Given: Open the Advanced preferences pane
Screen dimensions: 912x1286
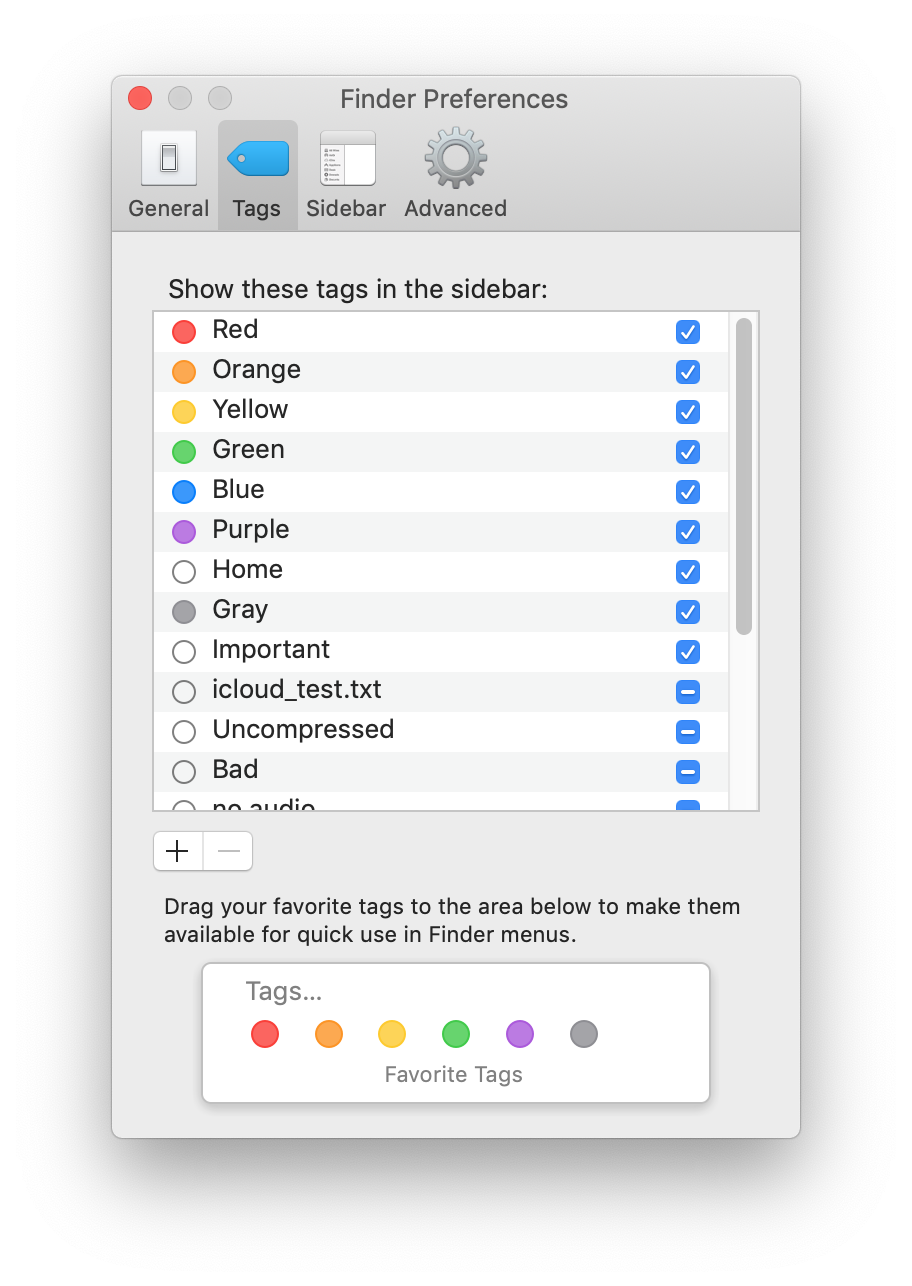Looking at the screenshot, I should point(455,170).
